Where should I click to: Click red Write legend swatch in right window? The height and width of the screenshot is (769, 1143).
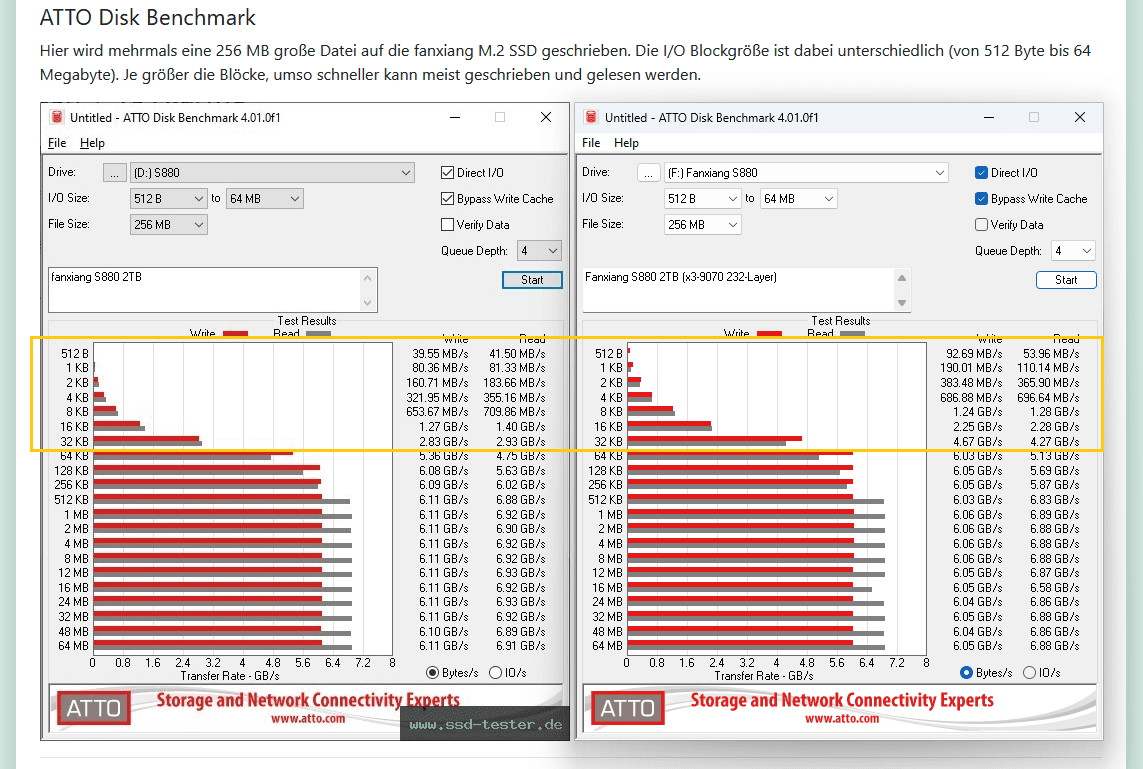pyautogui.click(x=770, y=334)
